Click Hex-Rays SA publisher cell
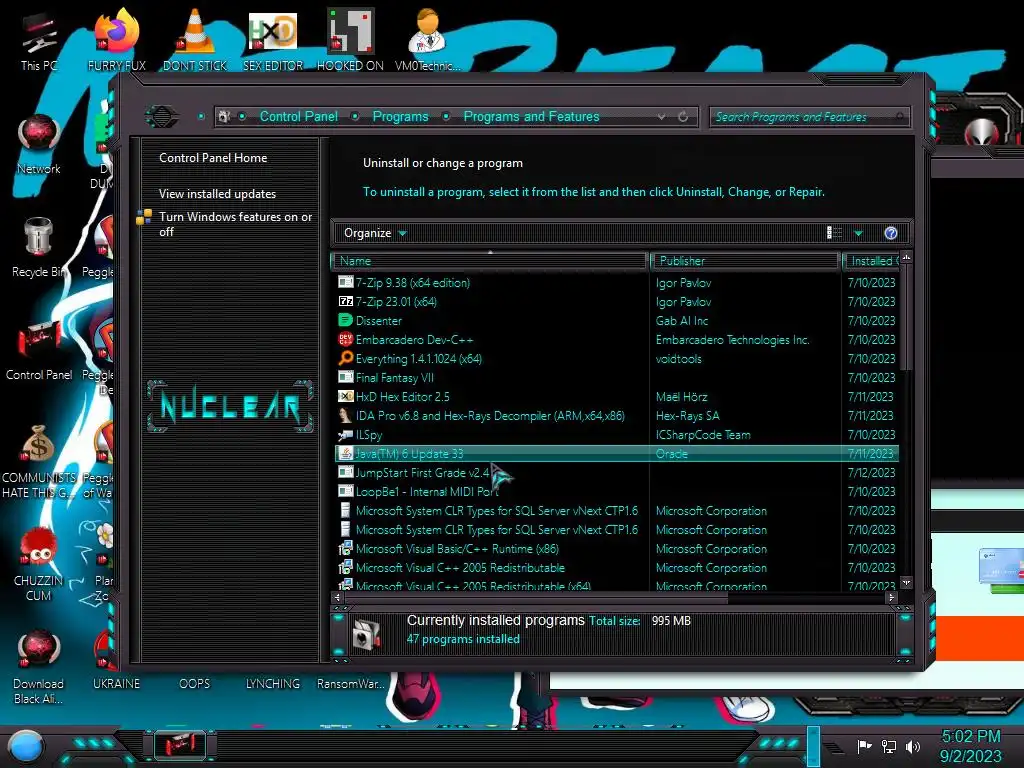This screenshot has height=768, width=1024. pos(688,416)
